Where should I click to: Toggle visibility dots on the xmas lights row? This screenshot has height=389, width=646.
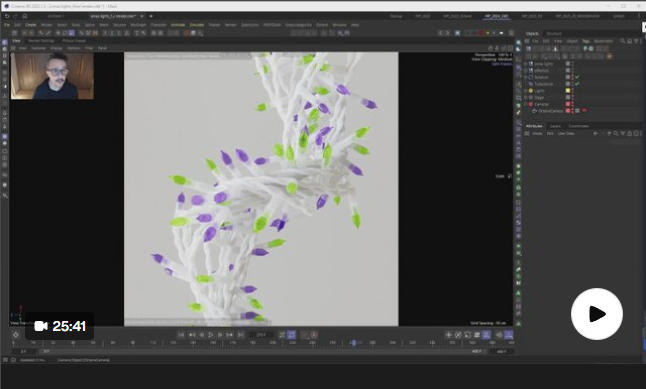(573, 64)
